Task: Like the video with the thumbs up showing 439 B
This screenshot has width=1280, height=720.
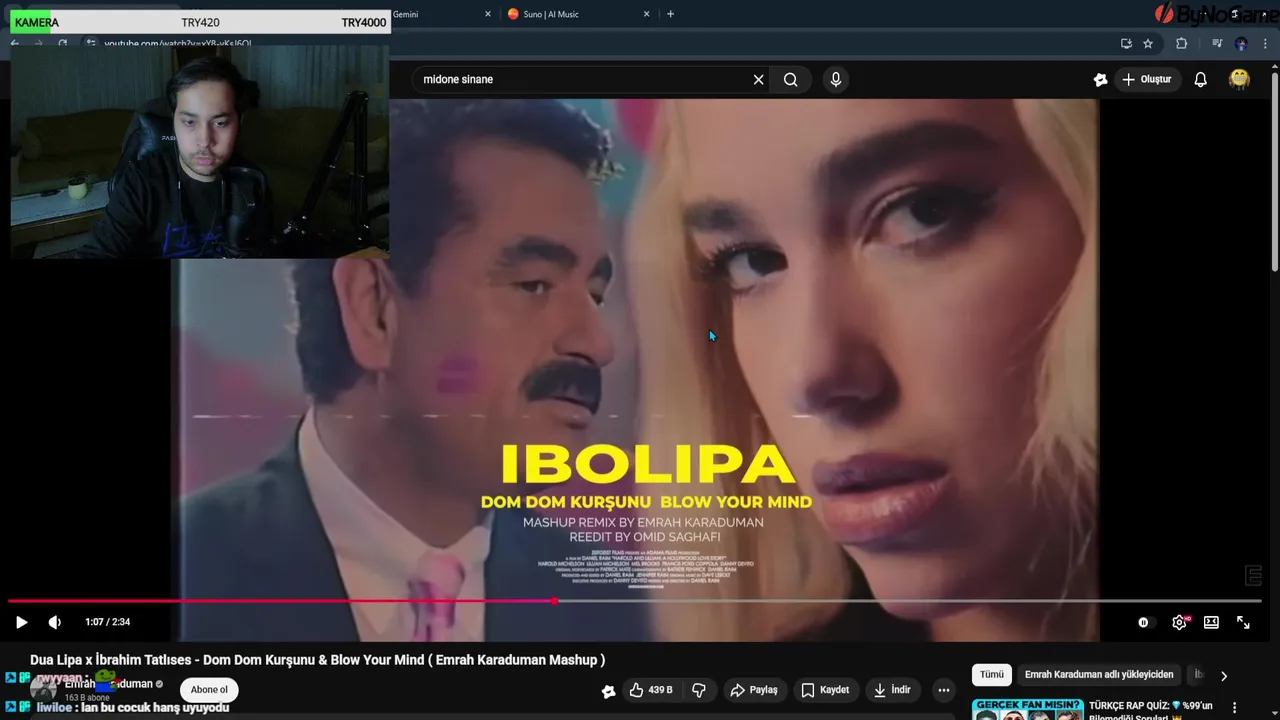Action: click(651, 690)
